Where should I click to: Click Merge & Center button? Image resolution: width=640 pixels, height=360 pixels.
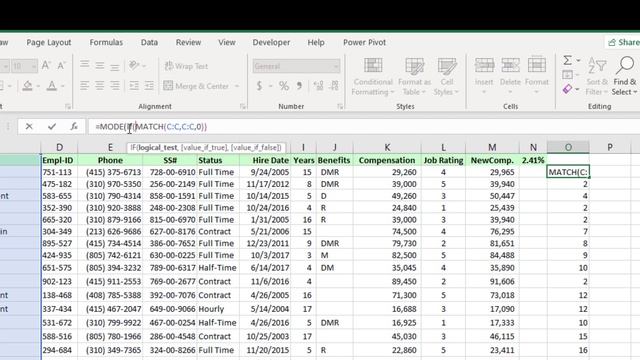pyautogui.click(x=197, y=86)
